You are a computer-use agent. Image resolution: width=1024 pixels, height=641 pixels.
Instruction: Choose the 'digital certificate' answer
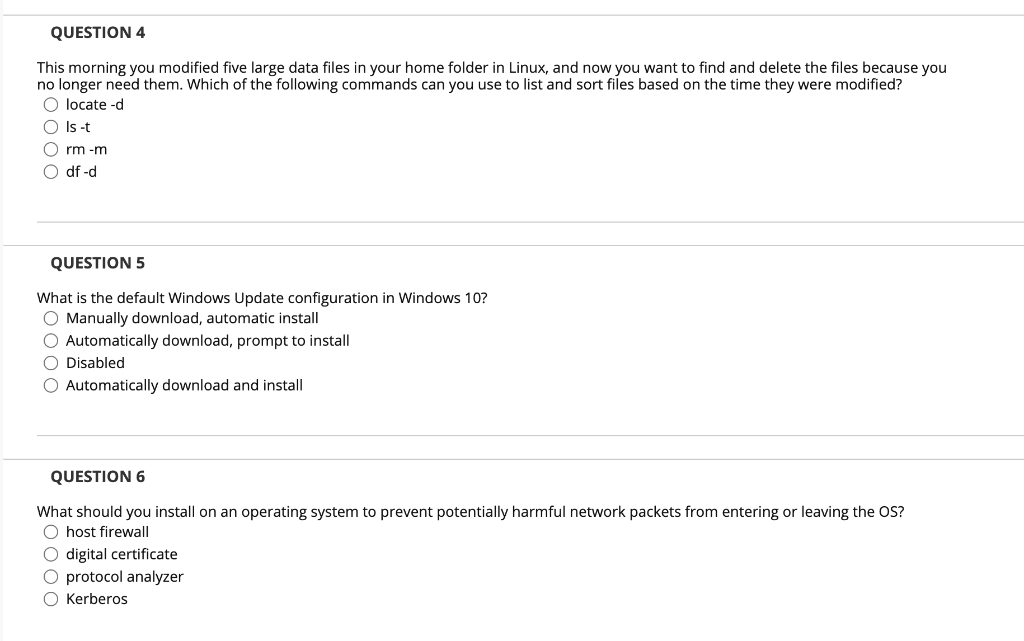[x=51, y=554]
